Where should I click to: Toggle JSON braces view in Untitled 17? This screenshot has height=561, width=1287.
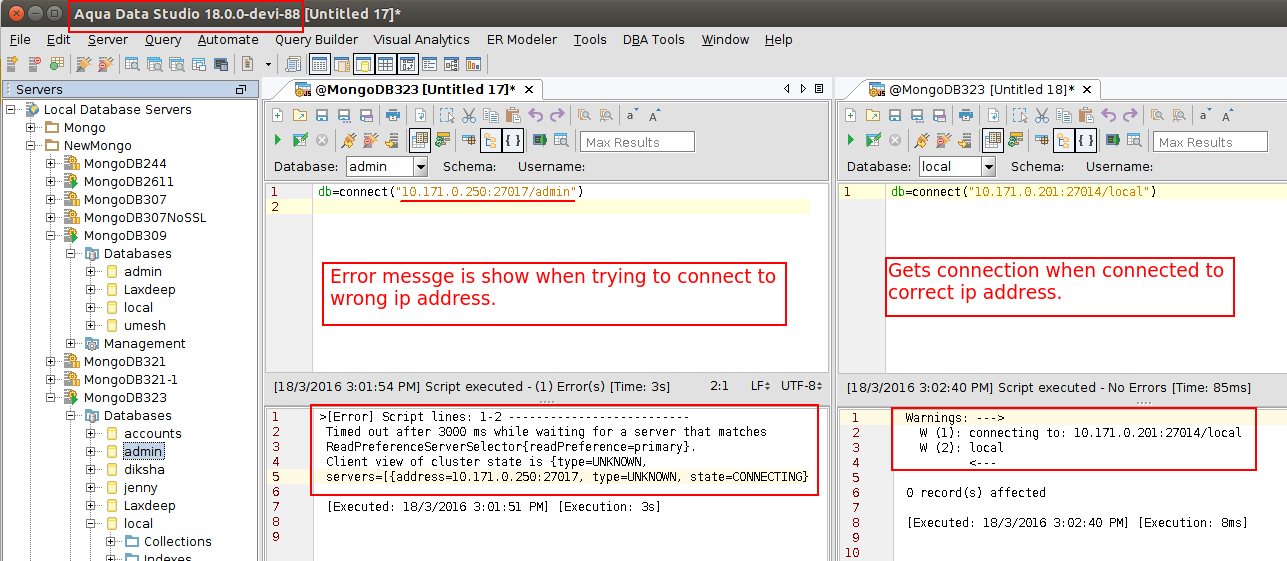[x=513, y=140]
